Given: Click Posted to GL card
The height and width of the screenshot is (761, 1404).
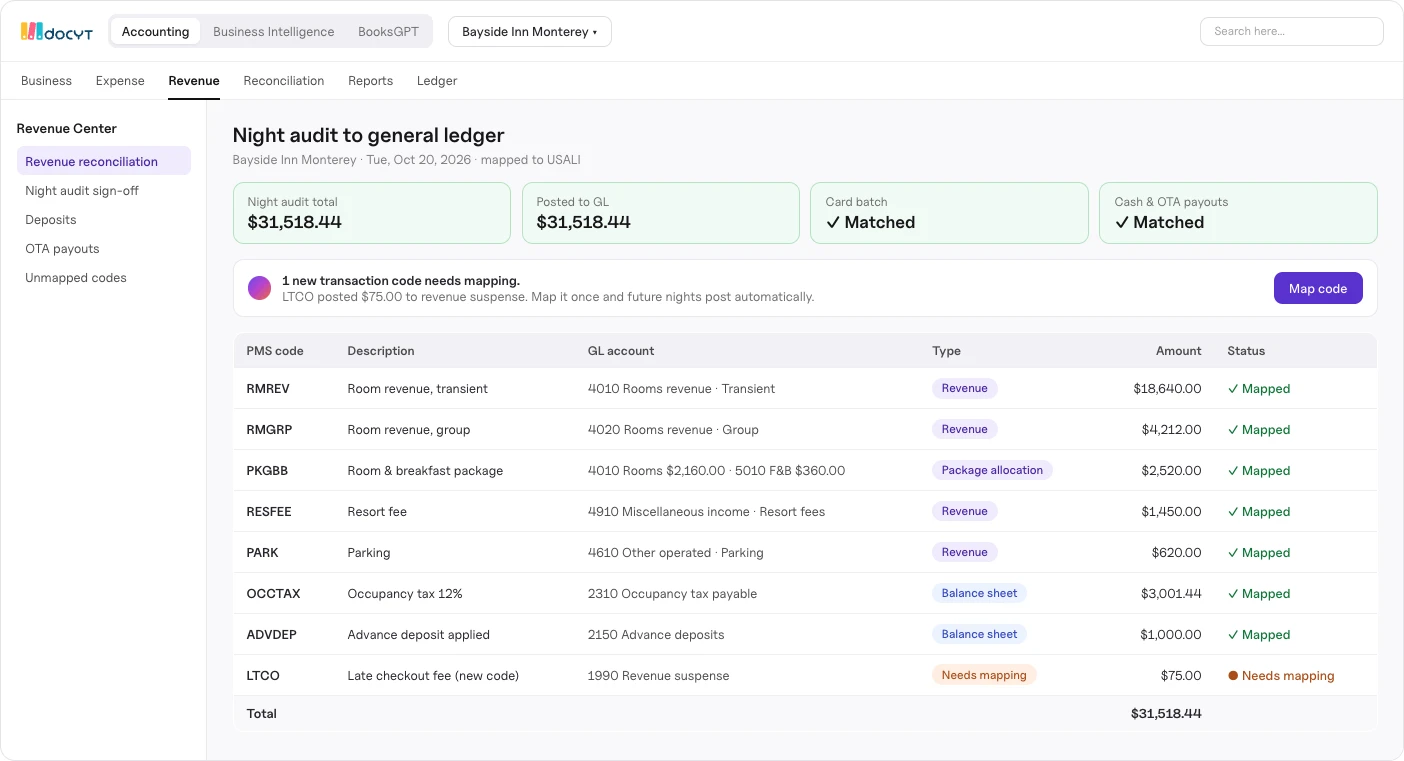Looking at the screenshot, I should 661,213.
